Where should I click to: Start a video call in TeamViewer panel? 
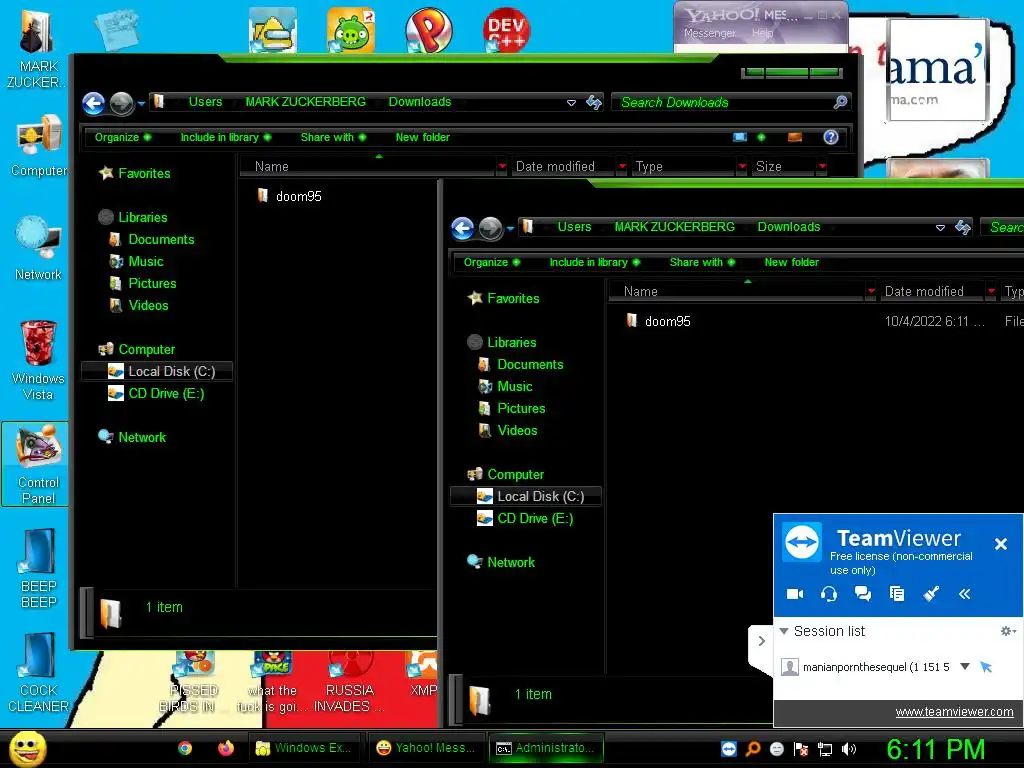pos(795,594)
